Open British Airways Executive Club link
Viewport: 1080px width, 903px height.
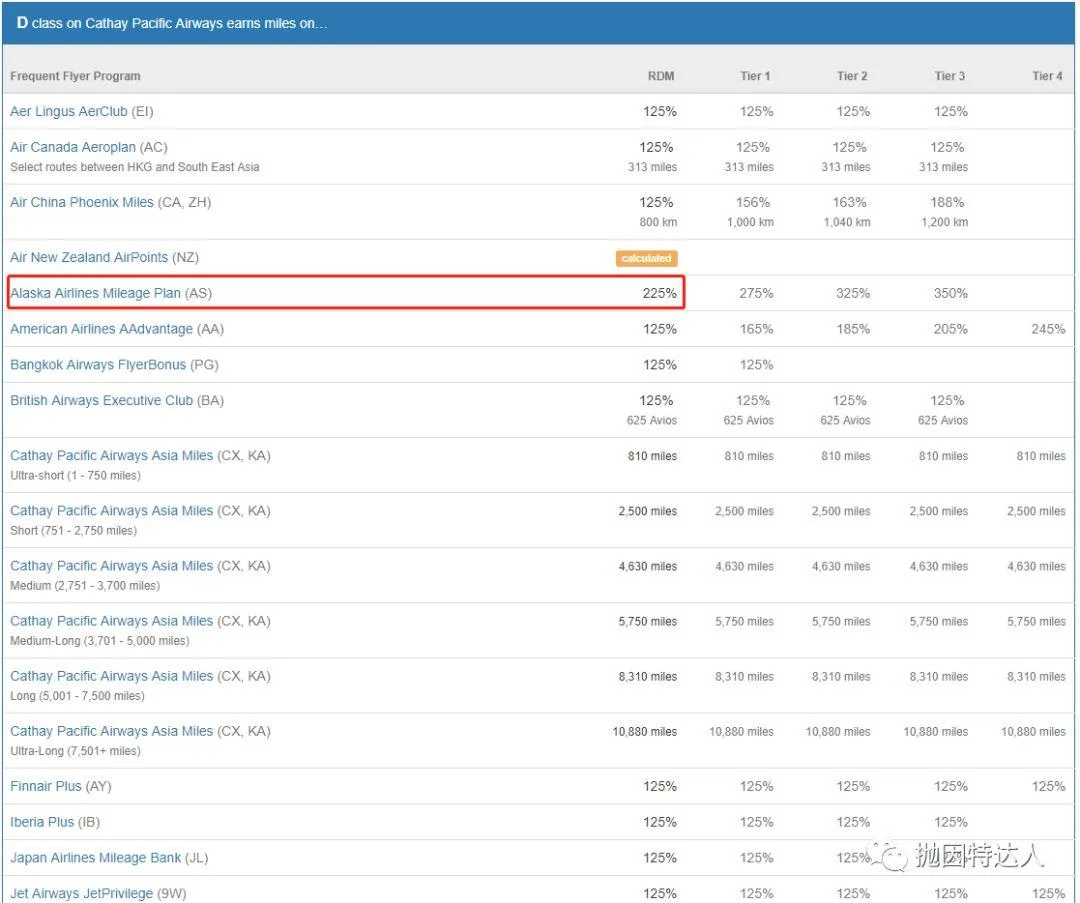(101, 401)
